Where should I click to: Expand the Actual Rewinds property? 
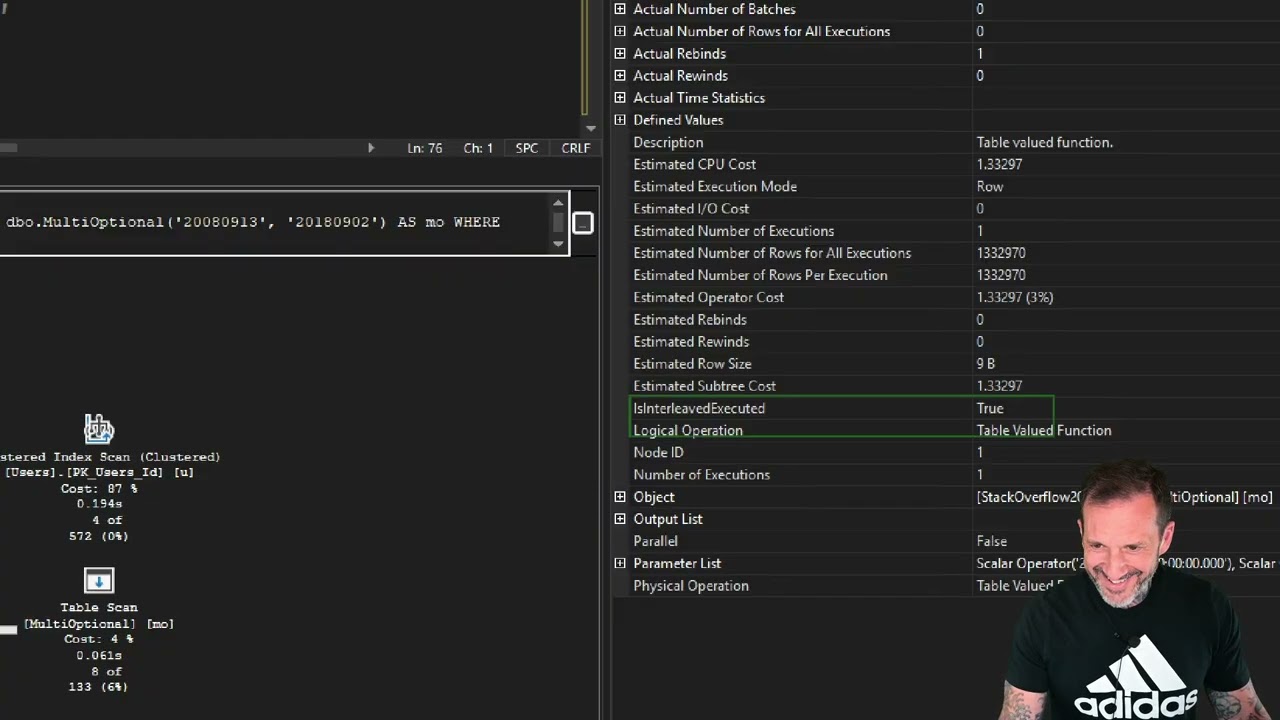(620, 75)
